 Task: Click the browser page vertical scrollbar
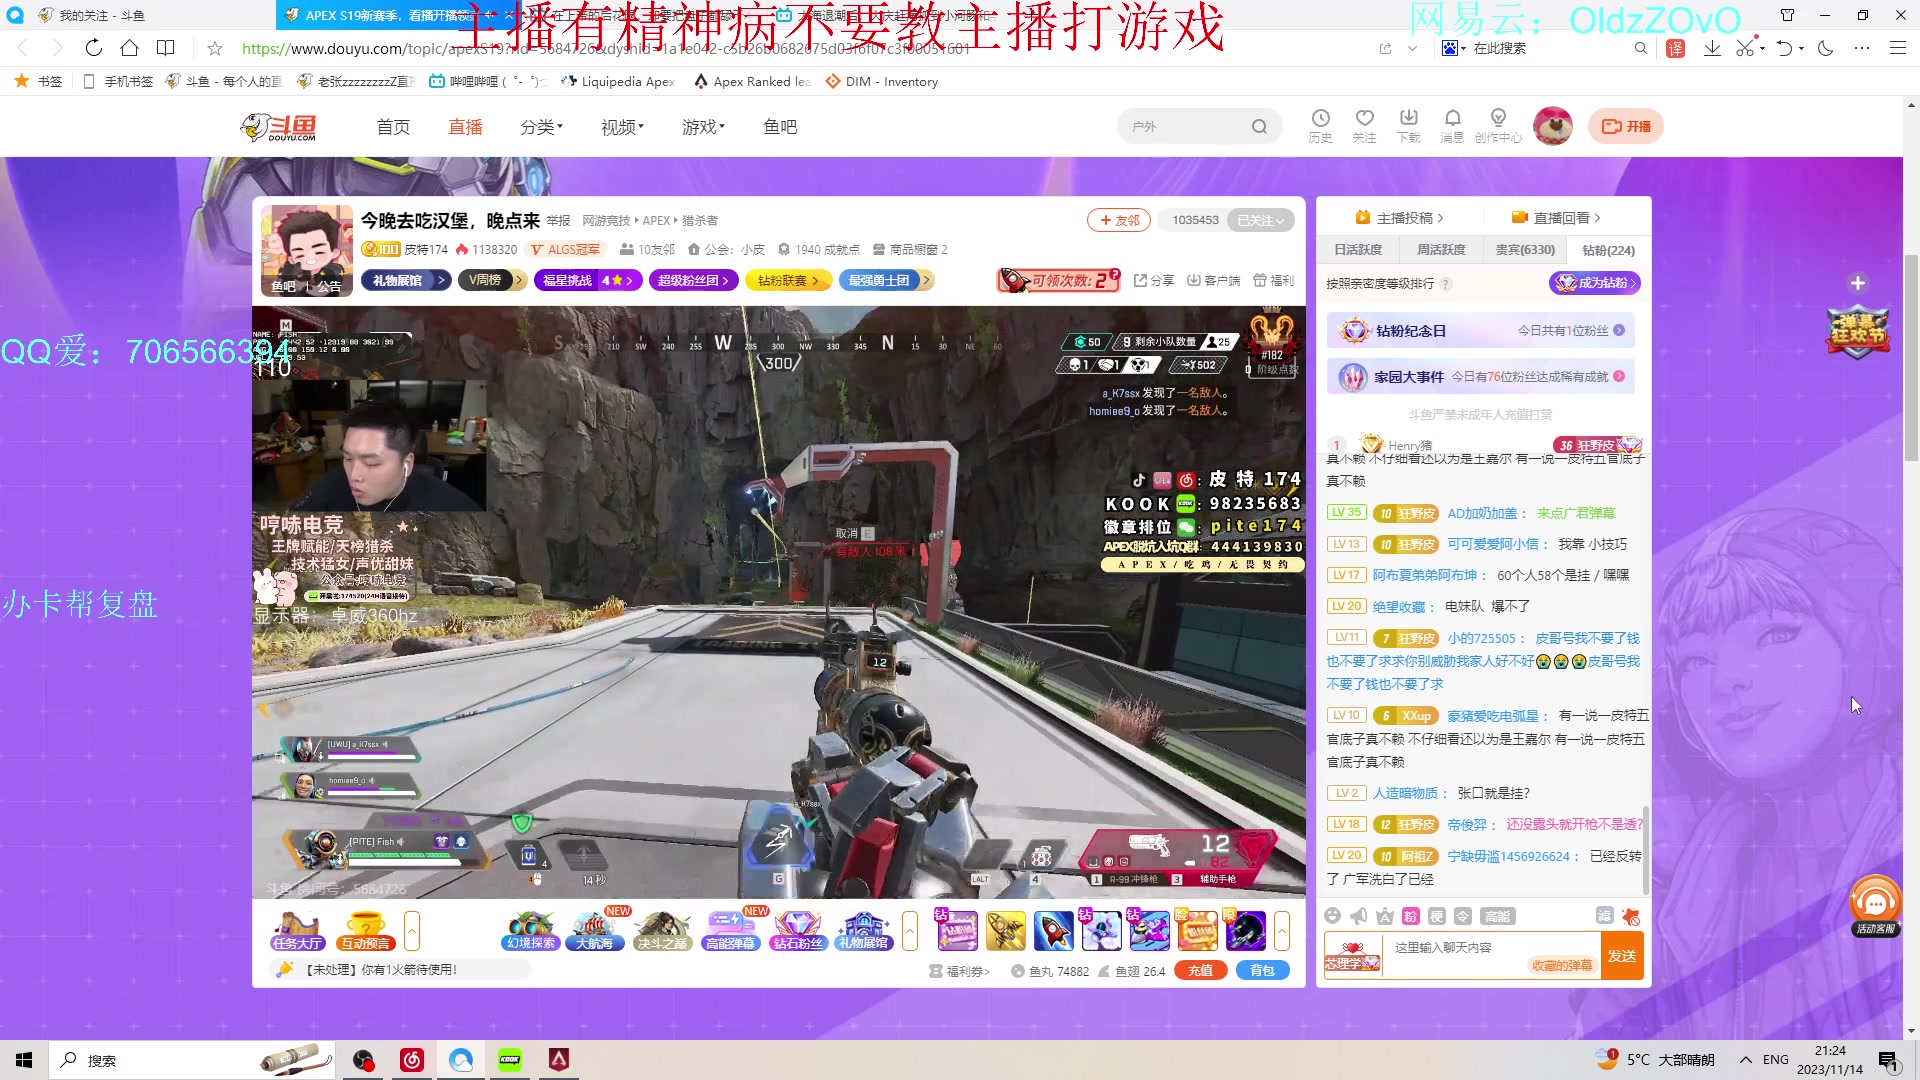[1911, 357]
